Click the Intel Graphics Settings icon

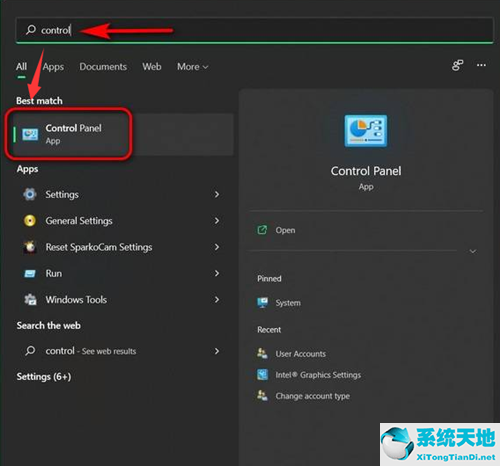(262, 375)
